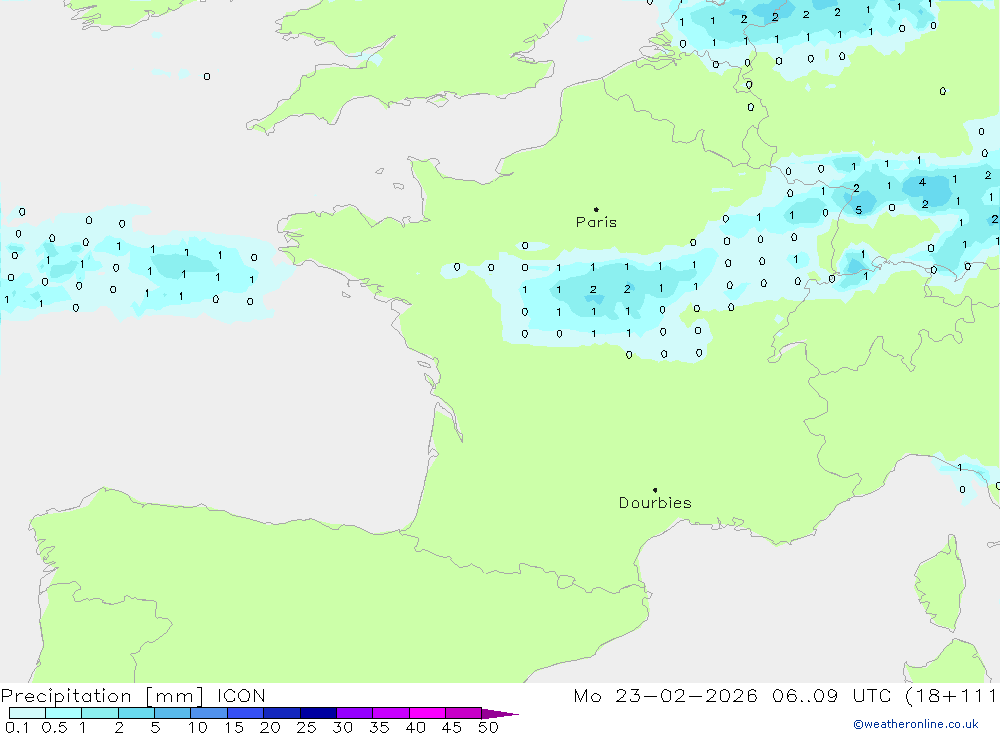
Task: Select the 45-50 mm magenta legend swatch
Action: click(463, 713)
